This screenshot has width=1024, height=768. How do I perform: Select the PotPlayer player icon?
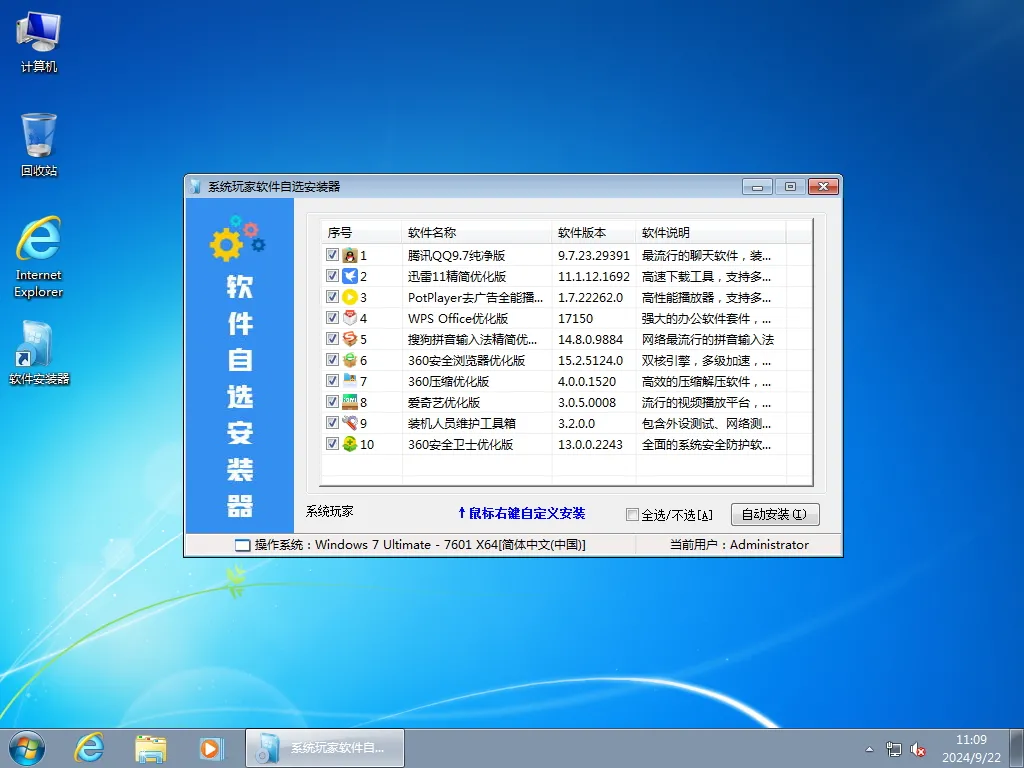coord(350,297)
